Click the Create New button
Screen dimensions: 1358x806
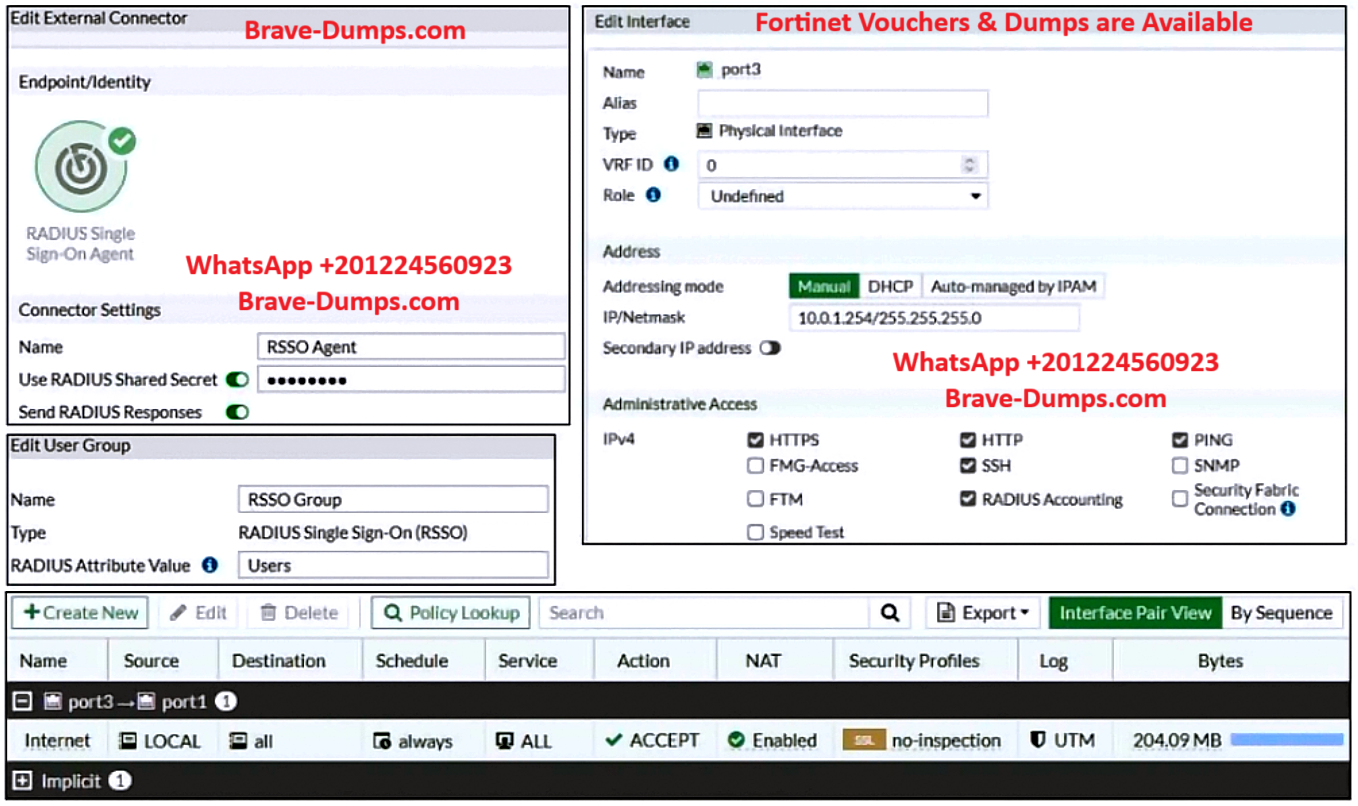coord(81,613)
